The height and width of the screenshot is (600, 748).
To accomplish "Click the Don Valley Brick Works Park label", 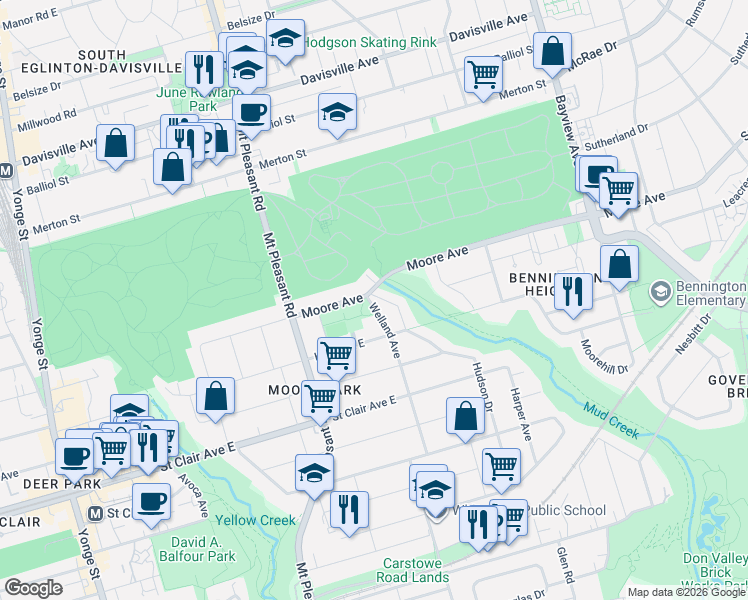I will point(715,571).
